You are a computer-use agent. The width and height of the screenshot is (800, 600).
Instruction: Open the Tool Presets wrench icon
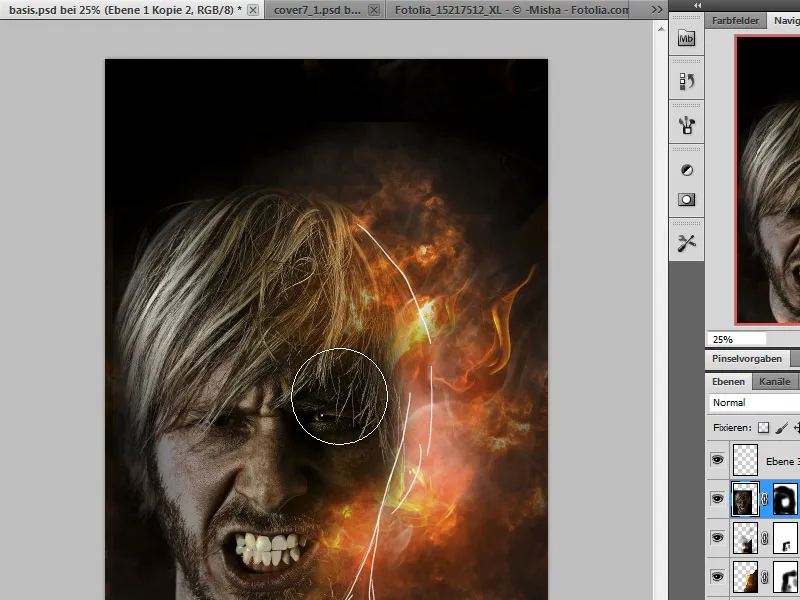tap(686, 243)
